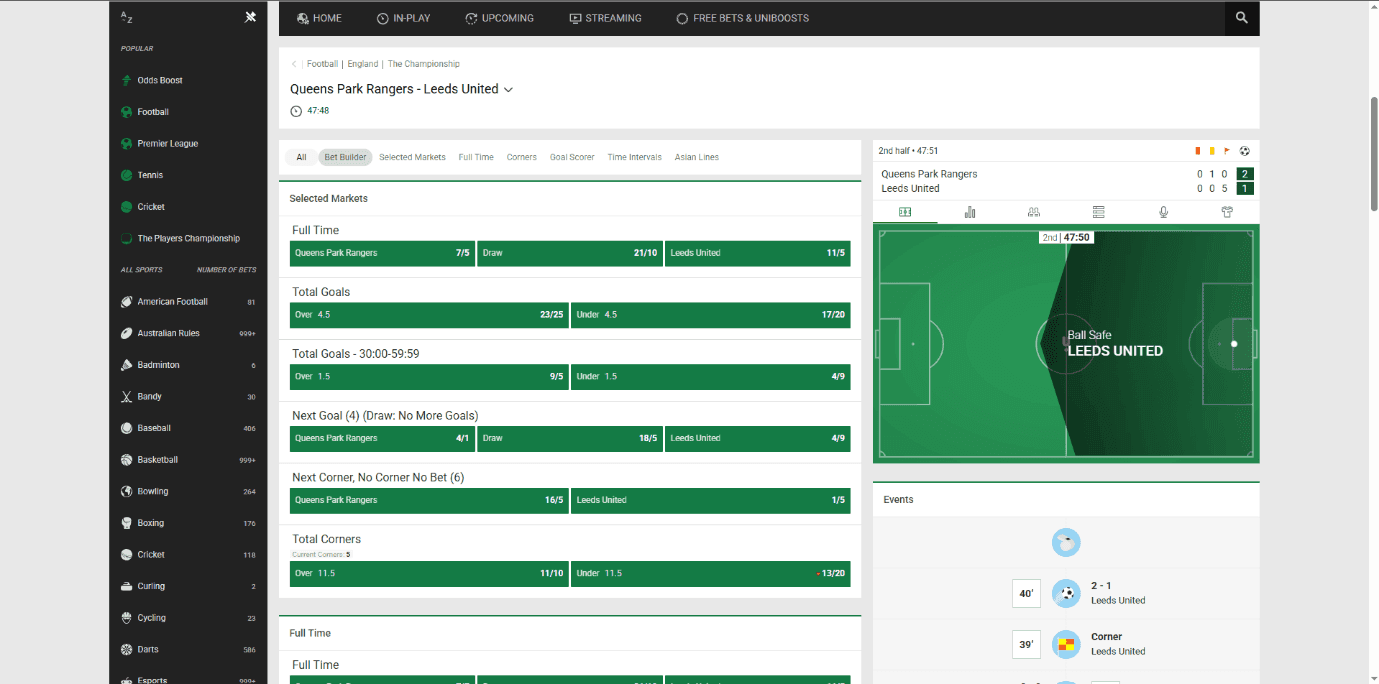Open the head-to-head binoculars view

coord(1033,211)
